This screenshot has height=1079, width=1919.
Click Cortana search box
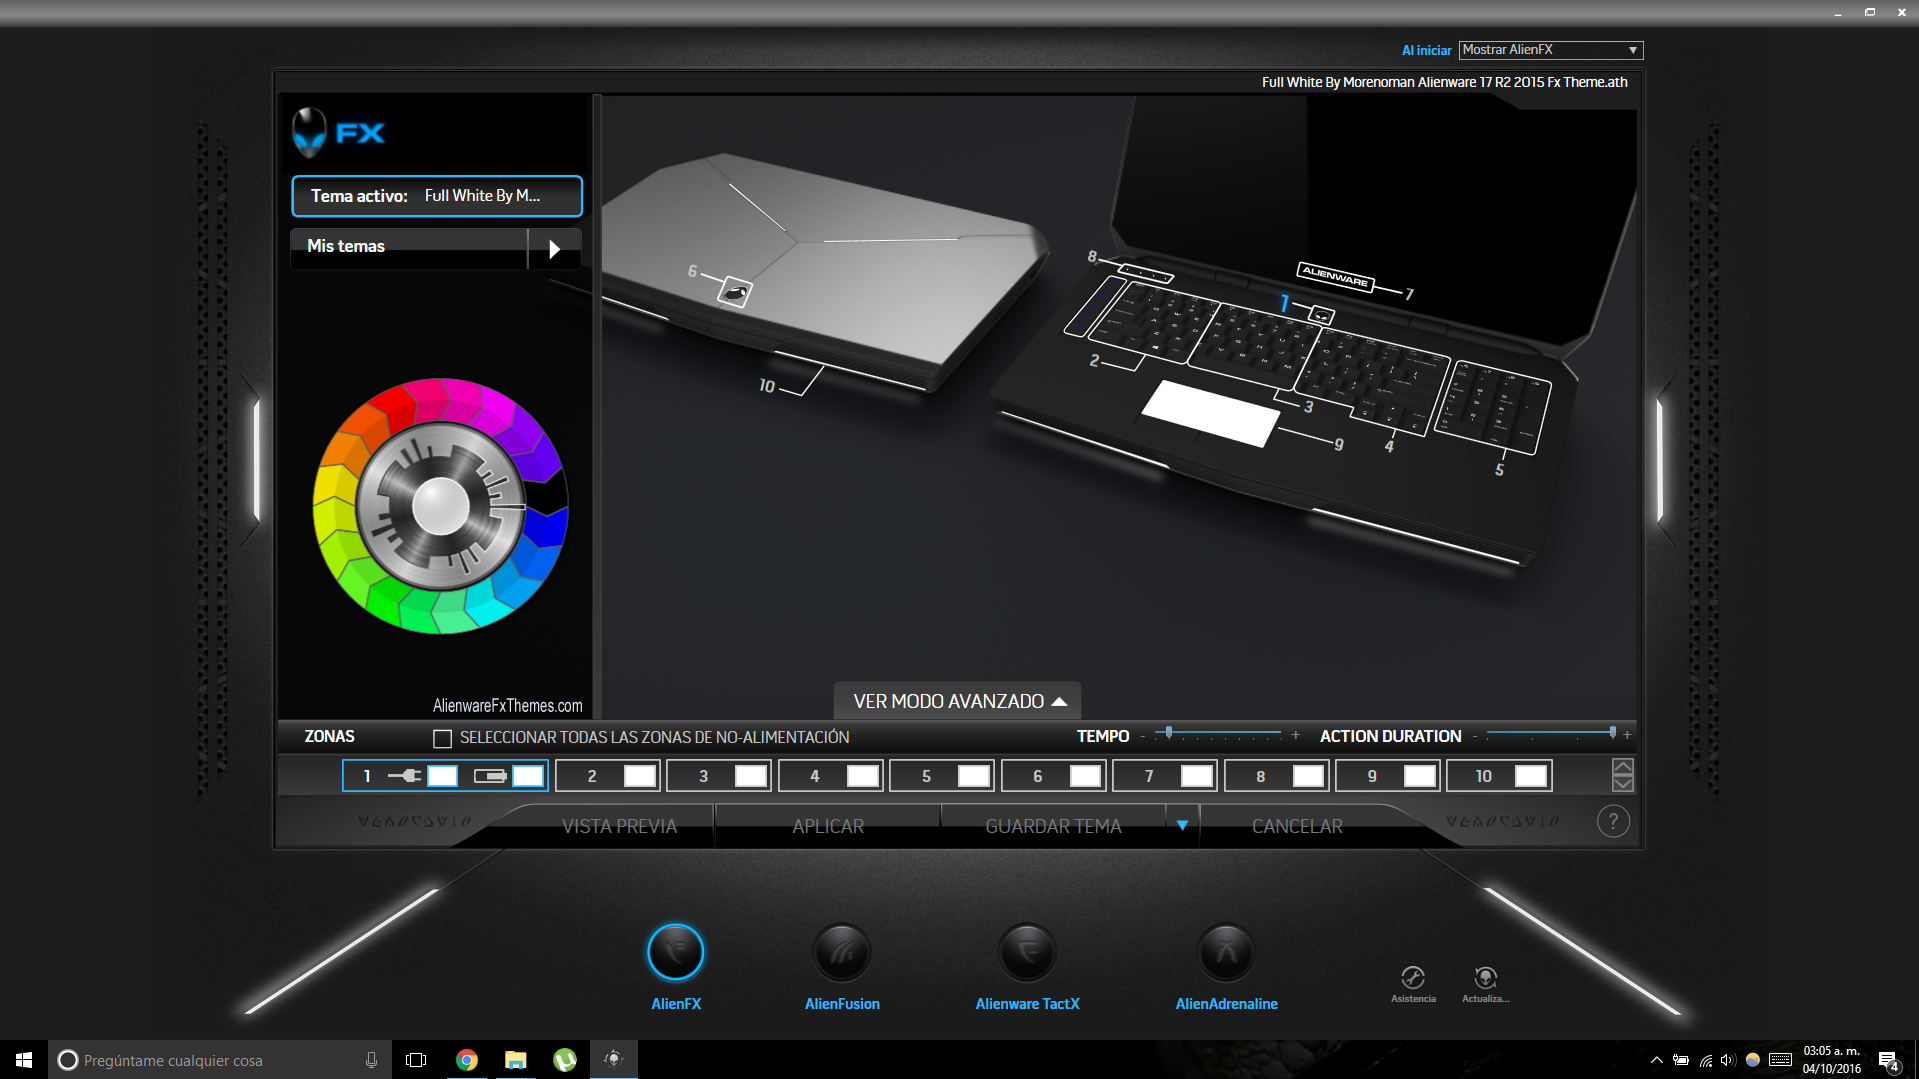coord(218,1060)
